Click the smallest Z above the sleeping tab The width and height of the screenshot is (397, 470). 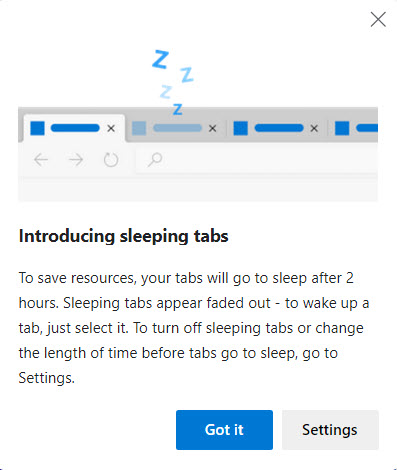click(178, 109)
